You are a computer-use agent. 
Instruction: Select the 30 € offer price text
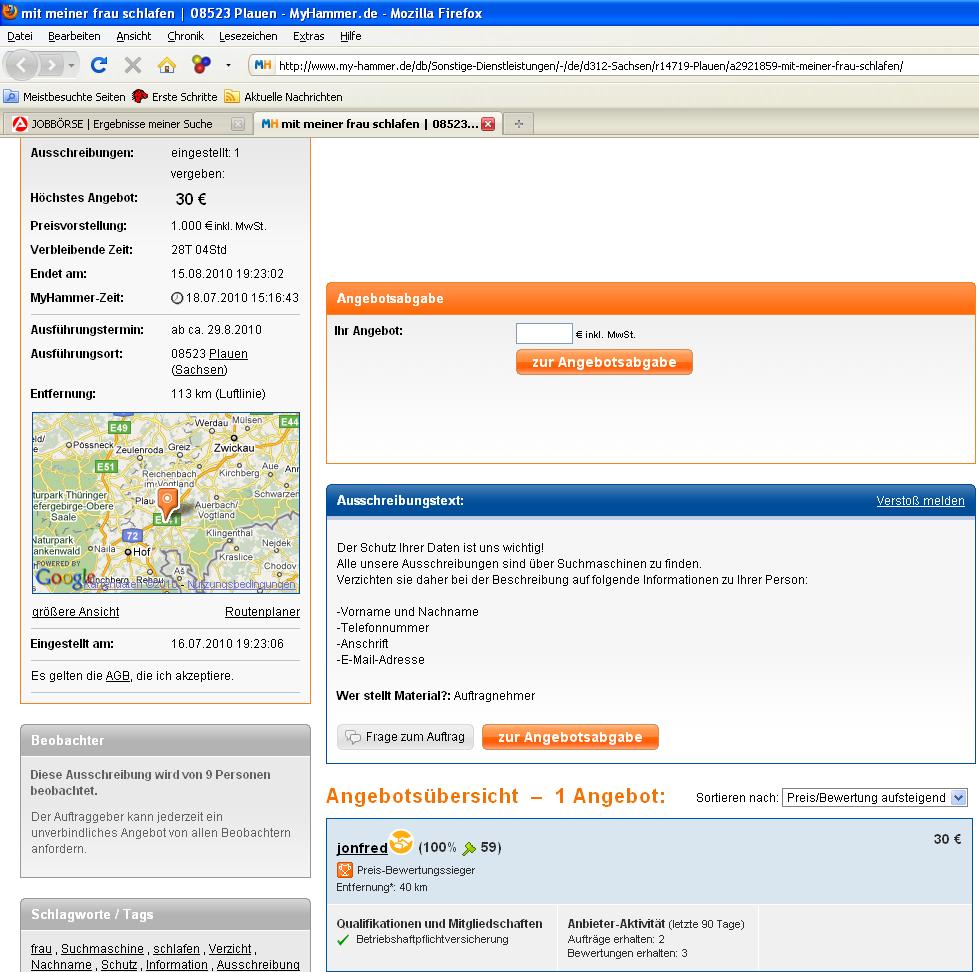[x=948, y=839]
